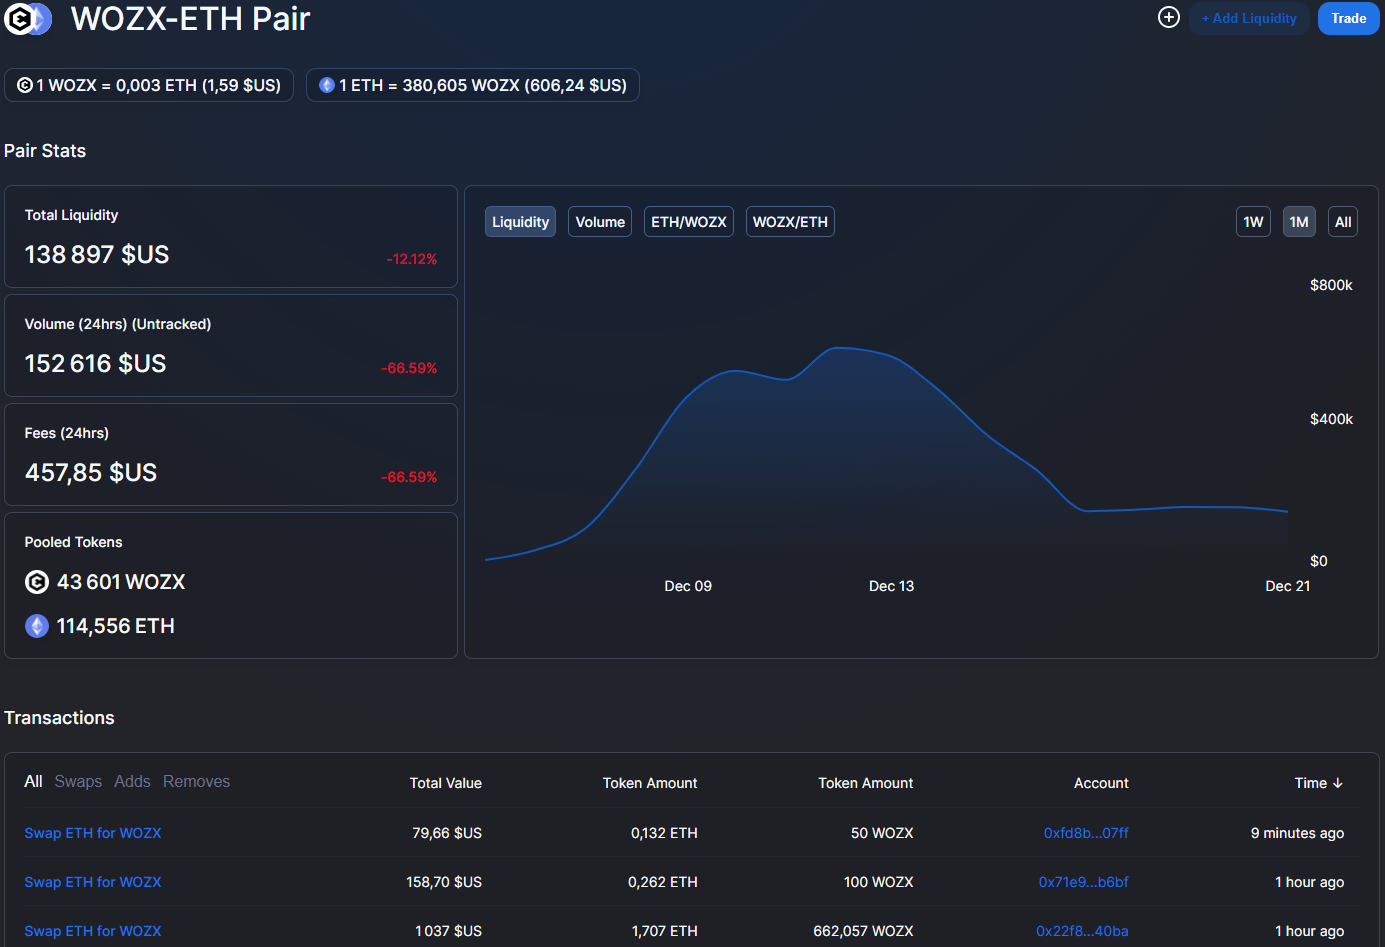Click the 1 ETH = 380,605 WOZX price pill
Image resolution: width=1385 pixels, height=947 pixels.
[x=473, y=85]
